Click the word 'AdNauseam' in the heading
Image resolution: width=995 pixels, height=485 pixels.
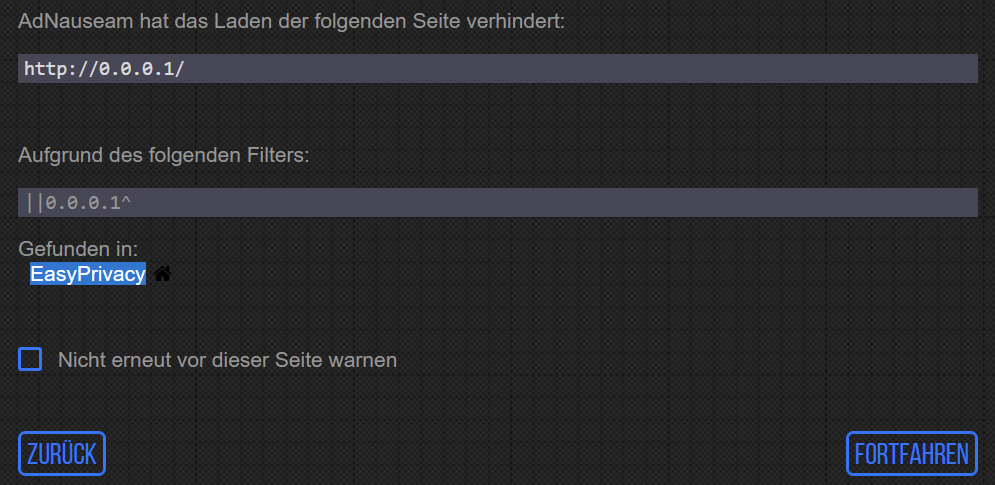[x=64, y=21]
